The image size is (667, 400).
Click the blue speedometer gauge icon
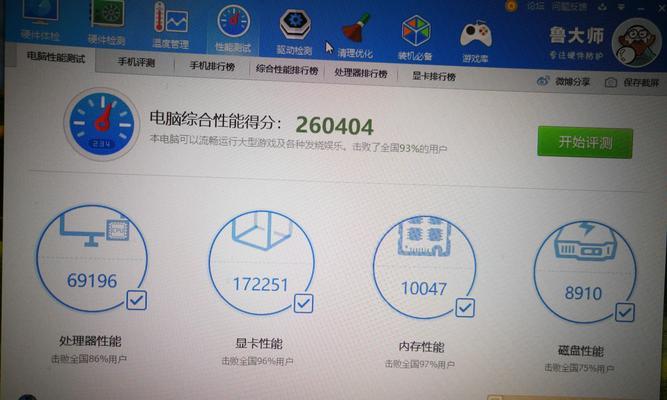[102, 124]
